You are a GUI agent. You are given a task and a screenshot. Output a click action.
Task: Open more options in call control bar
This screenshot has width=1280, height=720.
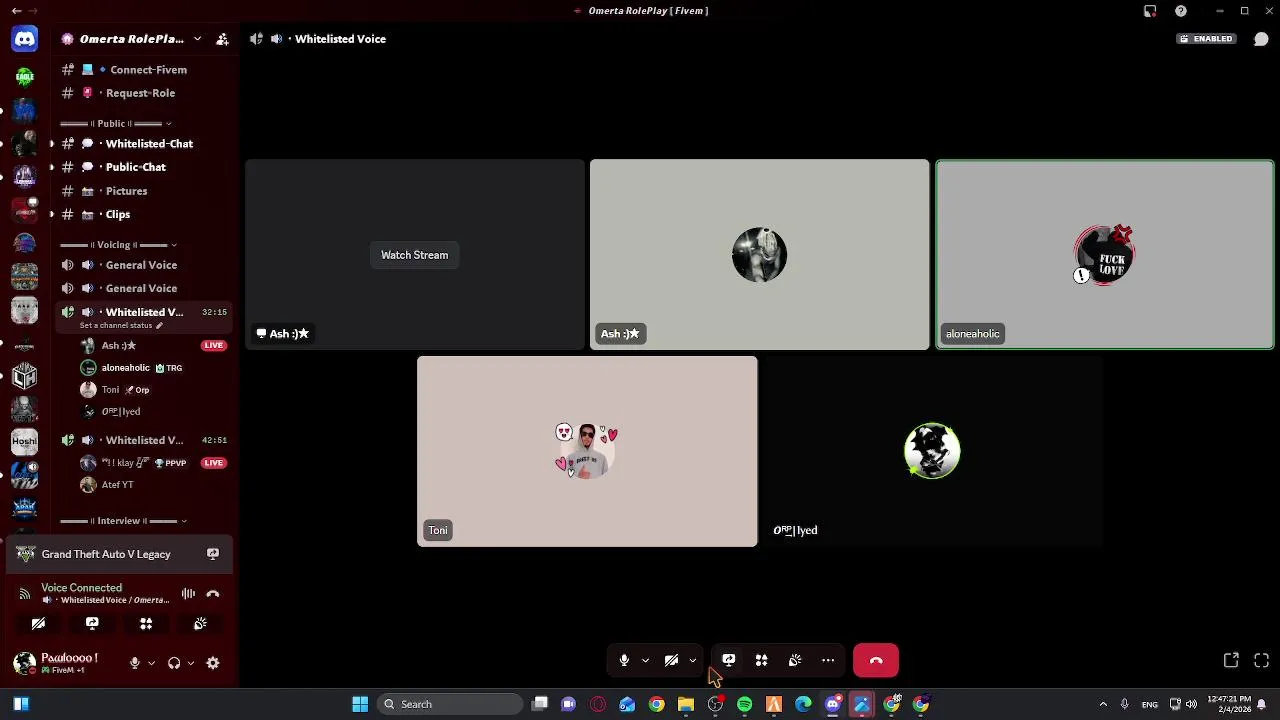pos(828,660)
